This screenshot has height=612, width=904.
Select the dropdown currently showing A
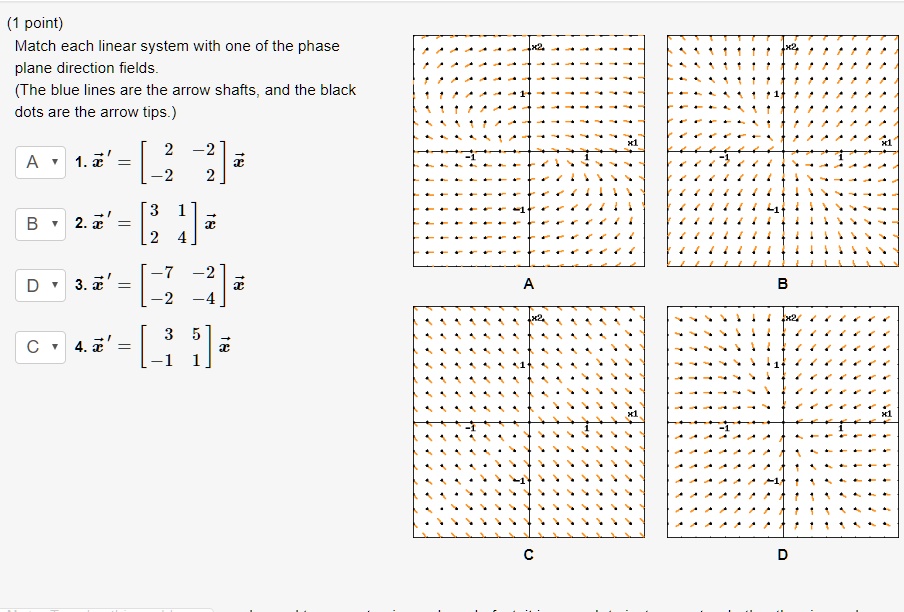tap(38, 161)
